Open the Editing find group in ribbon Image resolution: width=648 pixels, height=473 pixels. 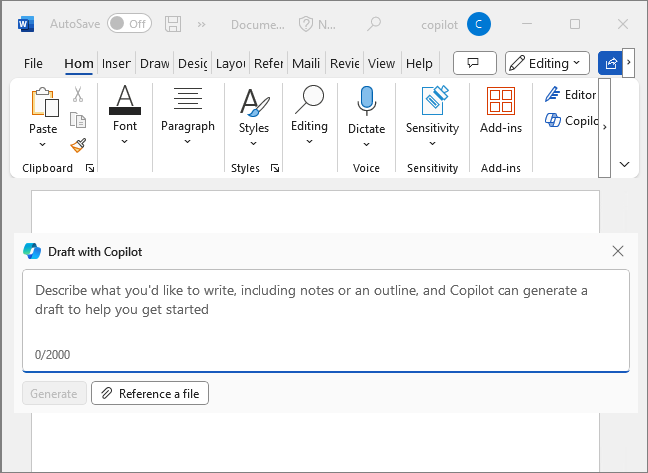(x=309, y=115)
